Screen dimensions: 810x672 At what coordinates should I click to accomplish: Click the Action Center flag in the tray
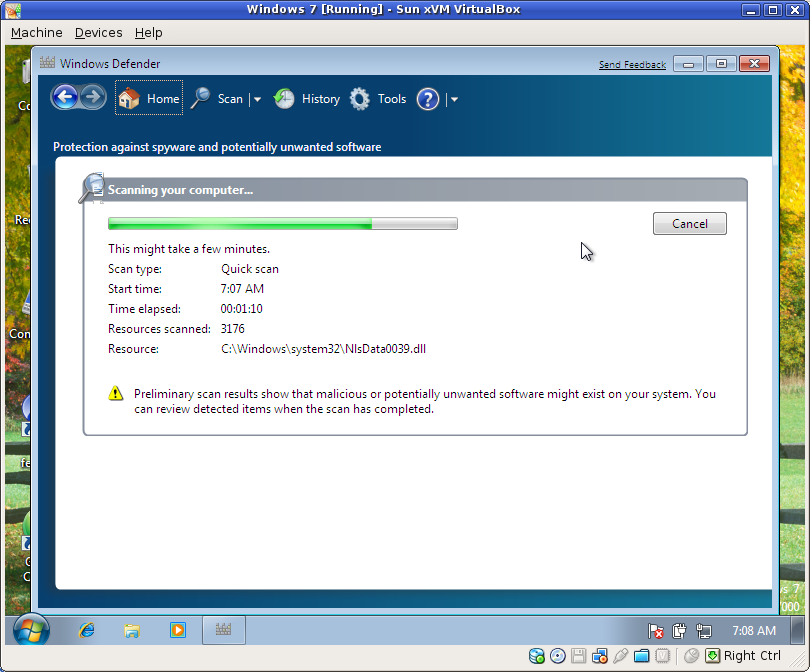pyautogui.click(x=656, y=630)
